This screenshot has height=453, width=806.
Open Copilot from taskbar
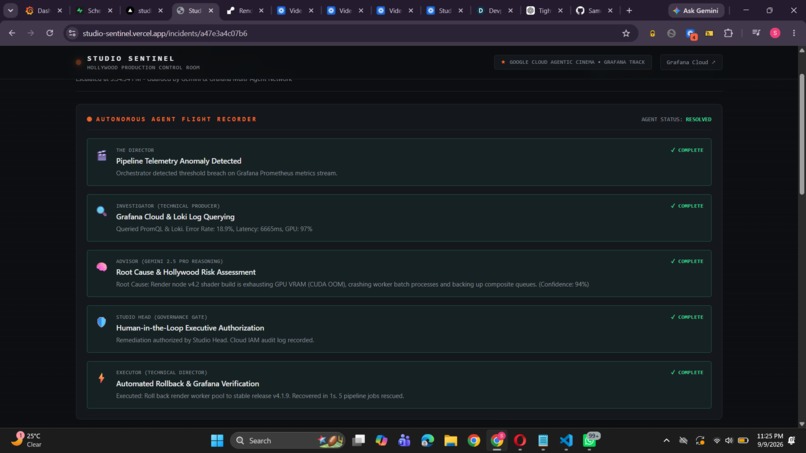click(381, 441)
